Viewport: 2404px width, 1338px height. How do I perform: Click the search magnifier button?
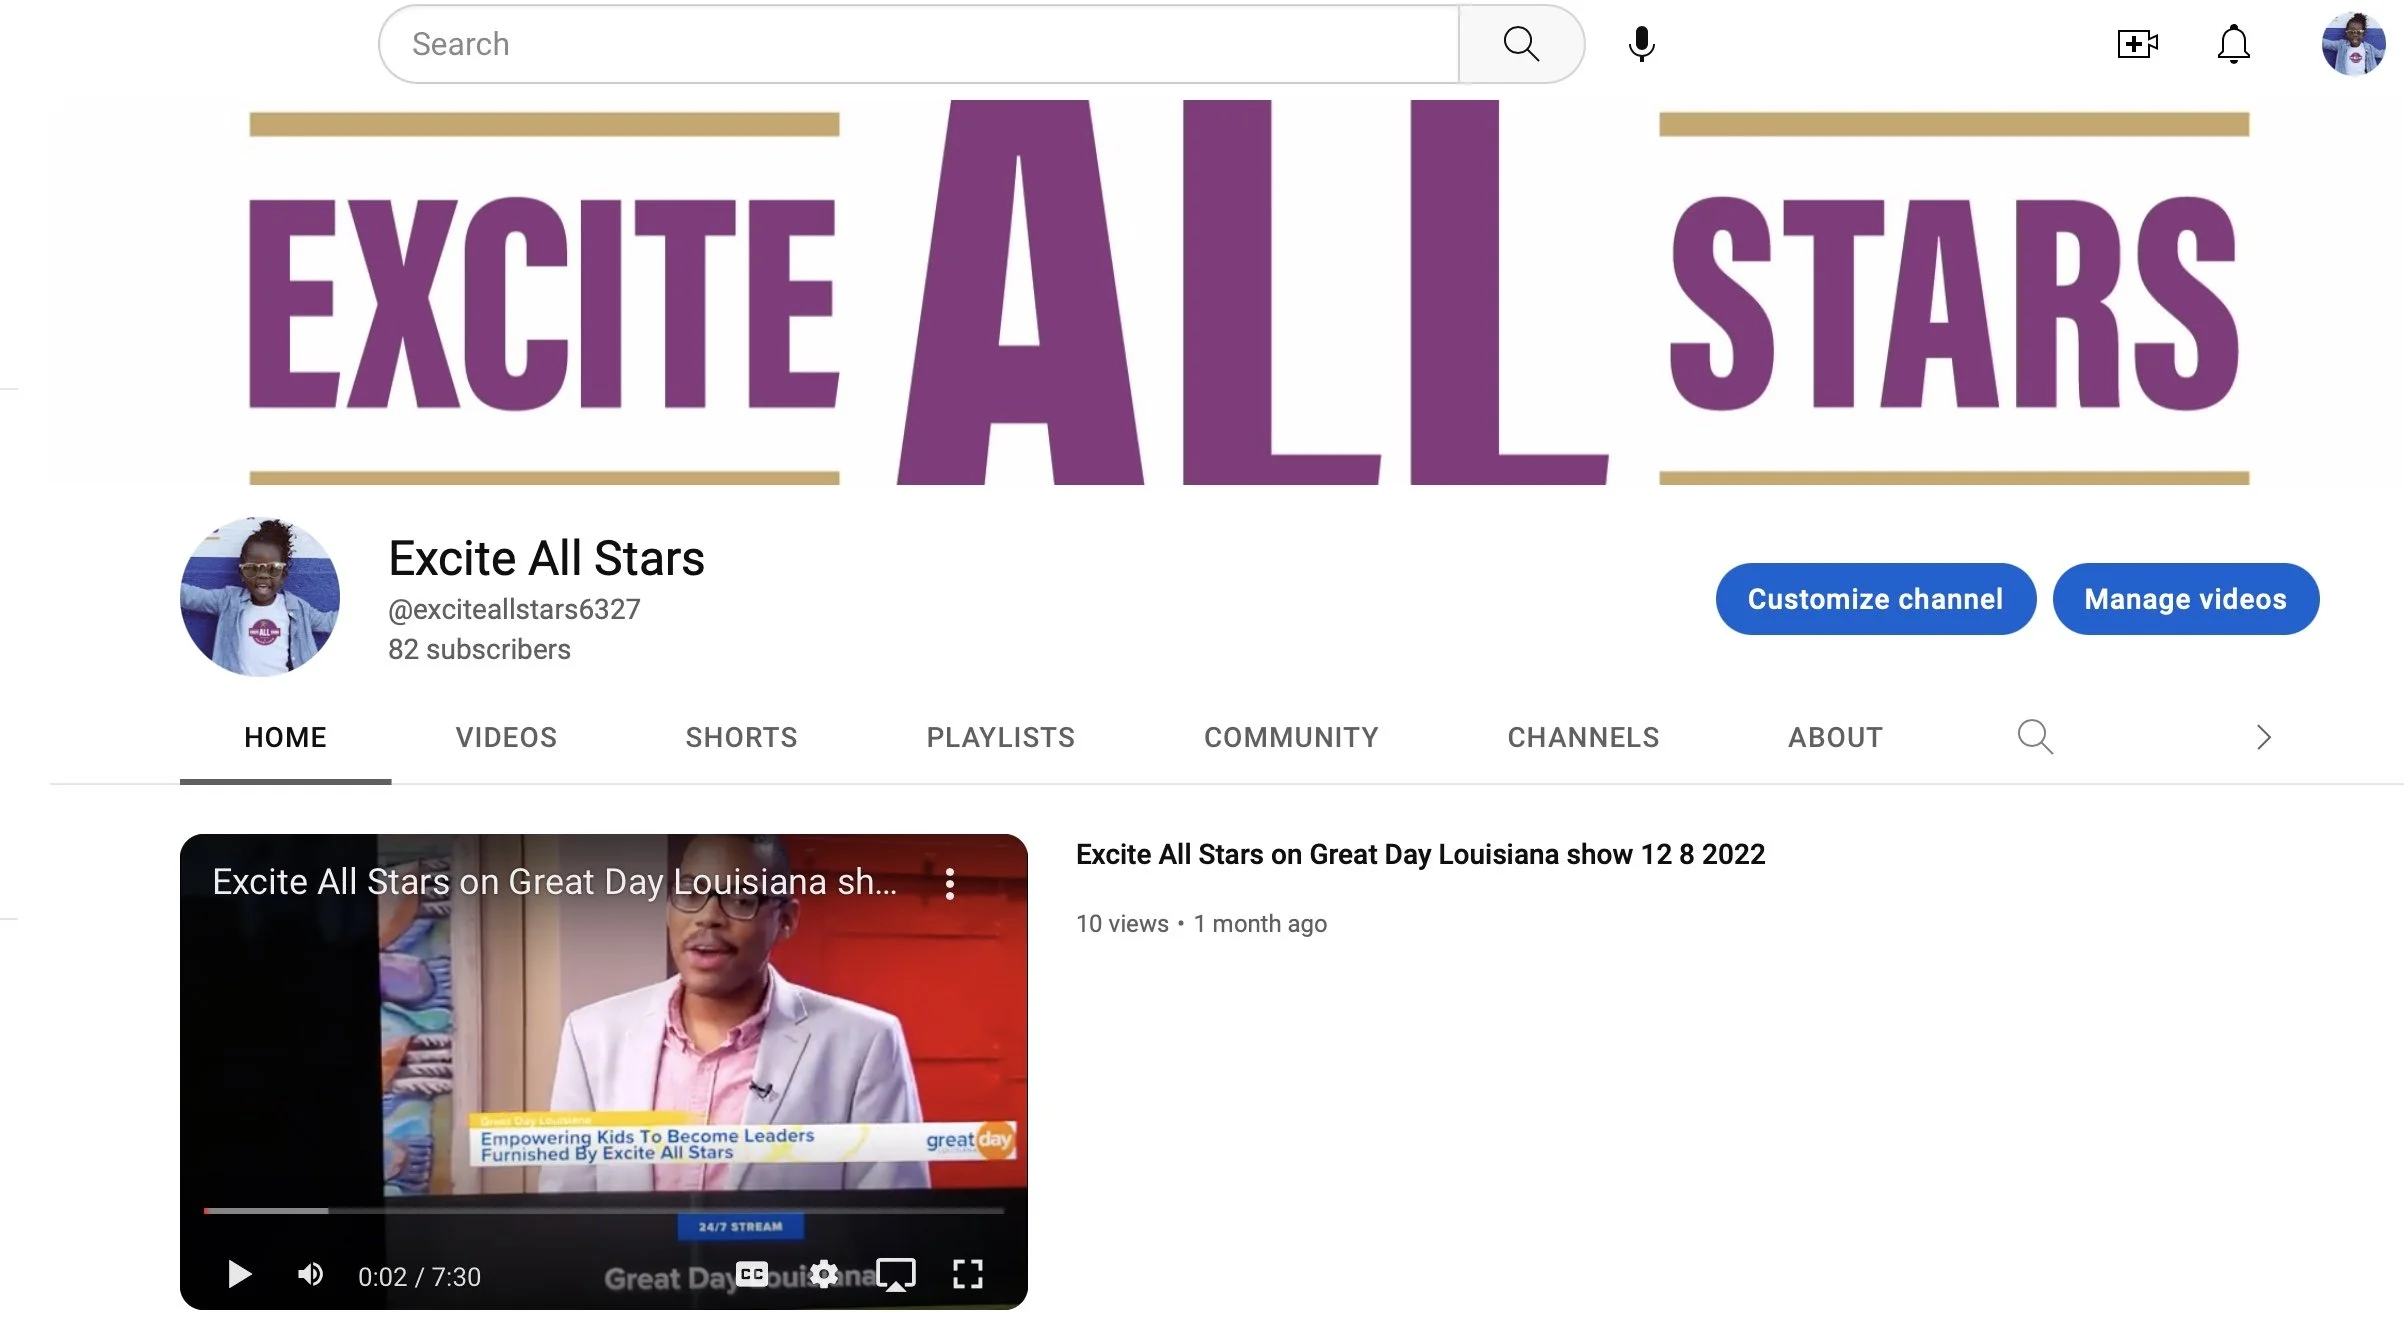(1520, 44)
